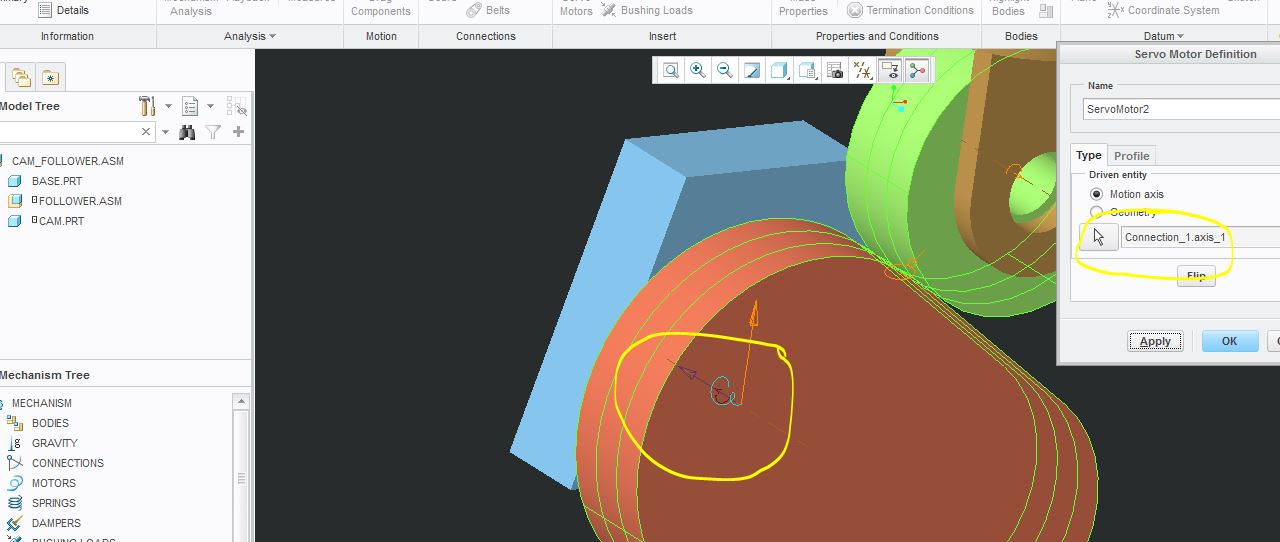Image resolution: width=1280 pixels, height=542 pixels.
Task: Select the BODIES node
Action: pos(50,423)
